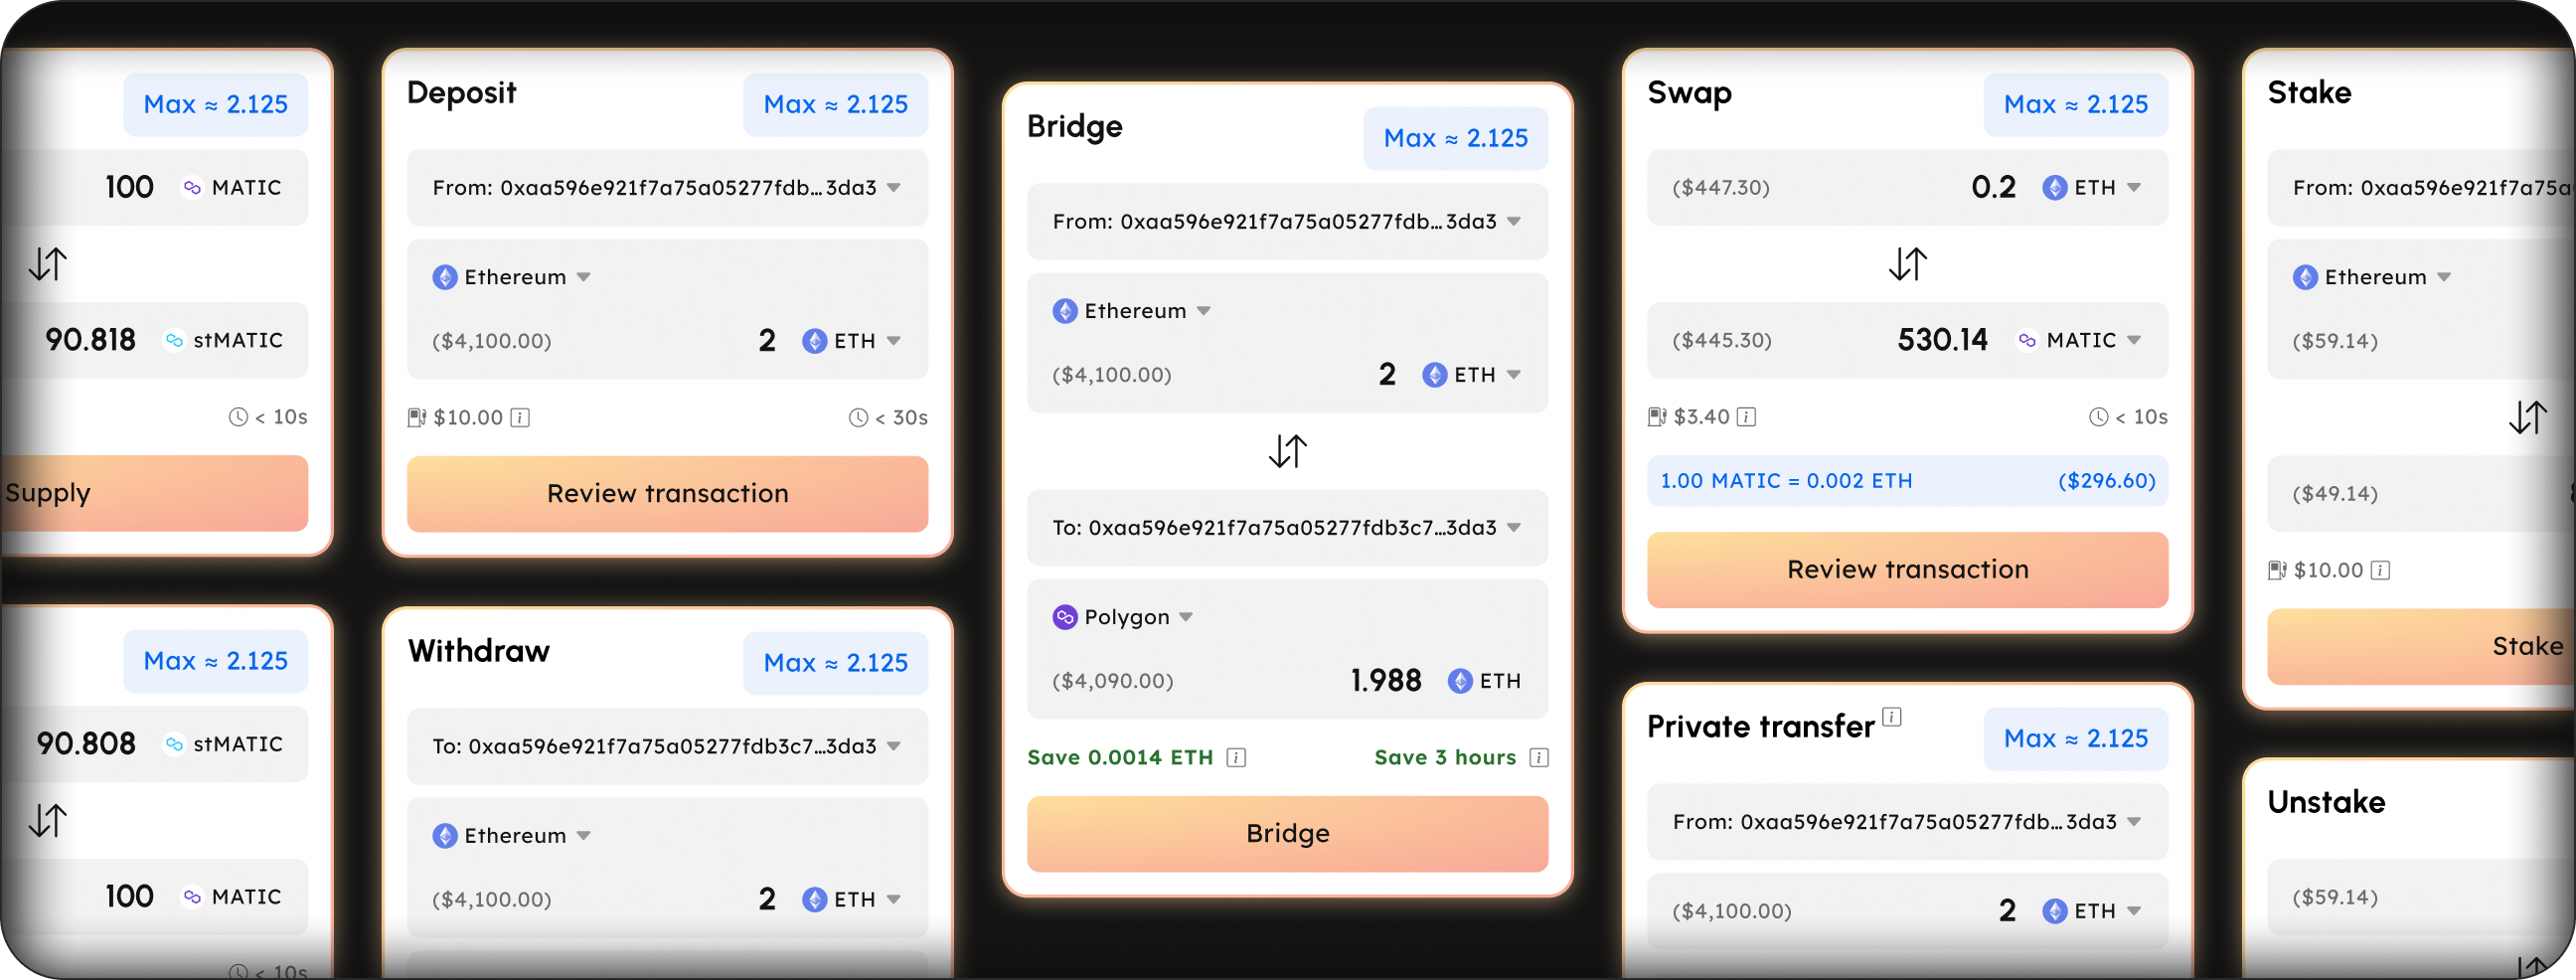Click the gas pump icon in Swap card
The height and width of the screenshot is (980, 2576).
point(1657,417)
